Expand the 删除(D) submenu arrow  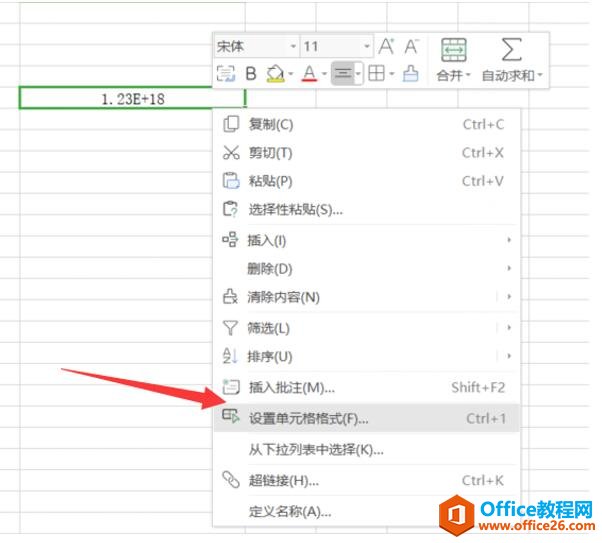509,268
